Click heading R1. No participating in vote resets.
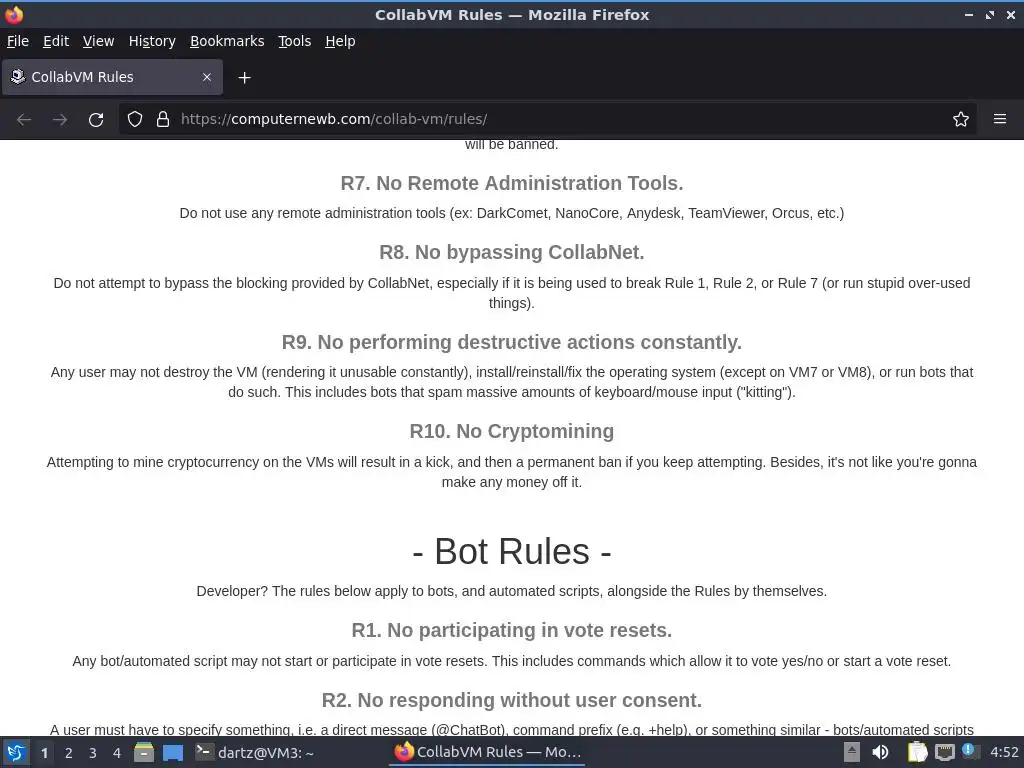 click(512, 630)
